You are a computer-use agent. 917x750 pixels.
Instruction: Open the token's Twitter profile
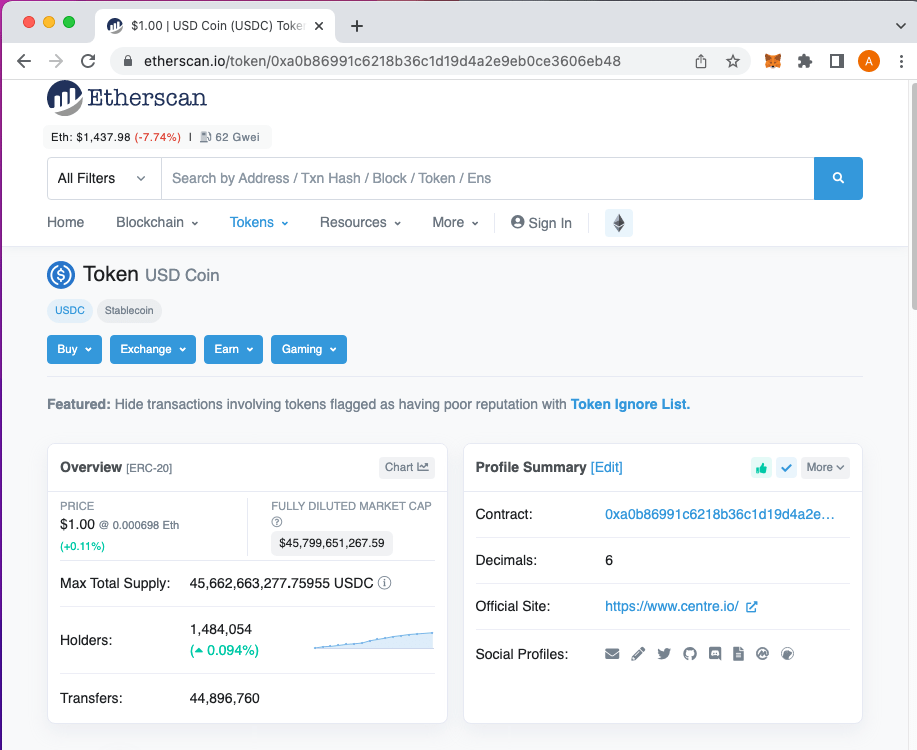coord(664,653)
